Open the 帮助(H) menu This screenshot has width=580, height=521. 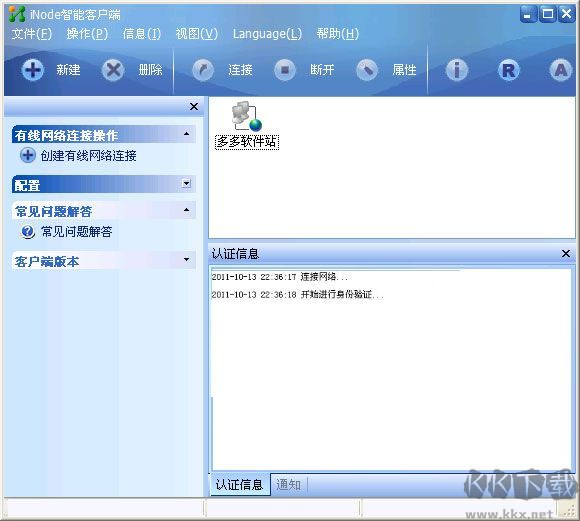pos(338,34)
